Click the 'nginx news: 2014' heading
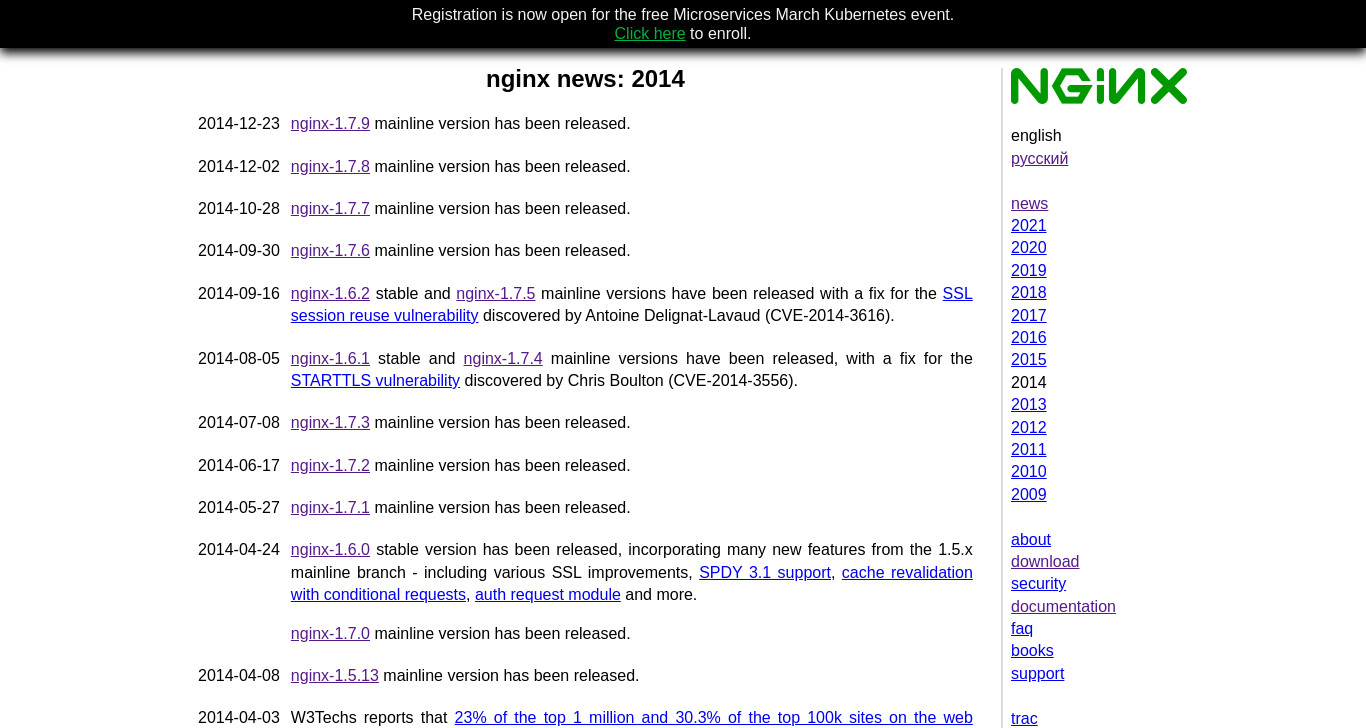 [x=585, y=79]
